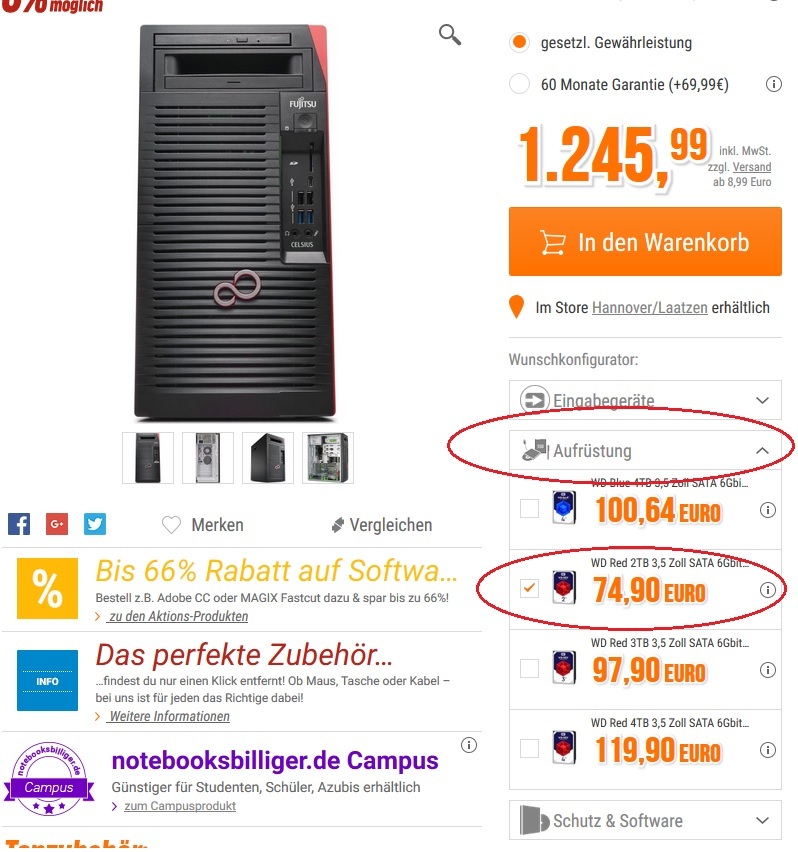Select gesetzl. Gewährleistung radio option

[x=519, y=42]
